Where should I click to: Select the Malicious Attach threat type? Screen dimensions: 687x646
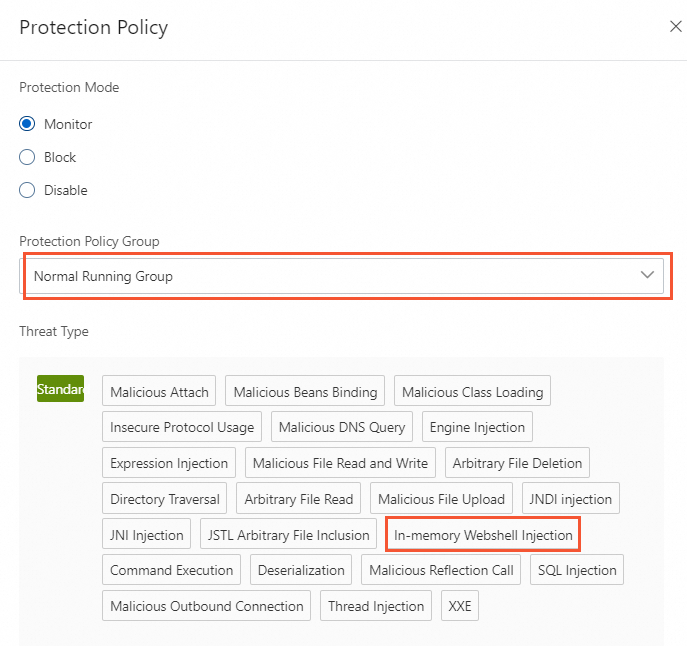(x=160, y=393)
